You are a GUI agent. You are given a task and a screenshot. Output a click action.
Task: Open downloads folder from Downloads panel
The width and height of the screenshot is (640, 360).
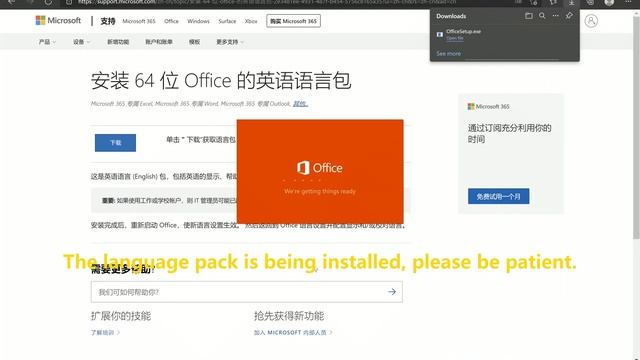coord(529,16)
